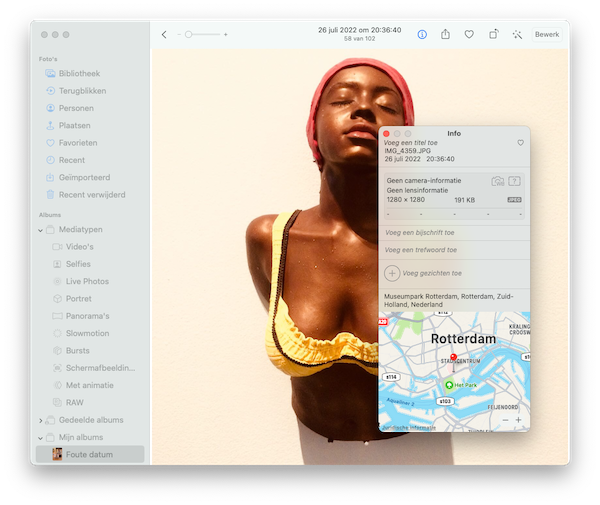The height and width of the screenshot is (505, 600).
Task: Click the zoom out minus icon
Action: click(179, 34)
